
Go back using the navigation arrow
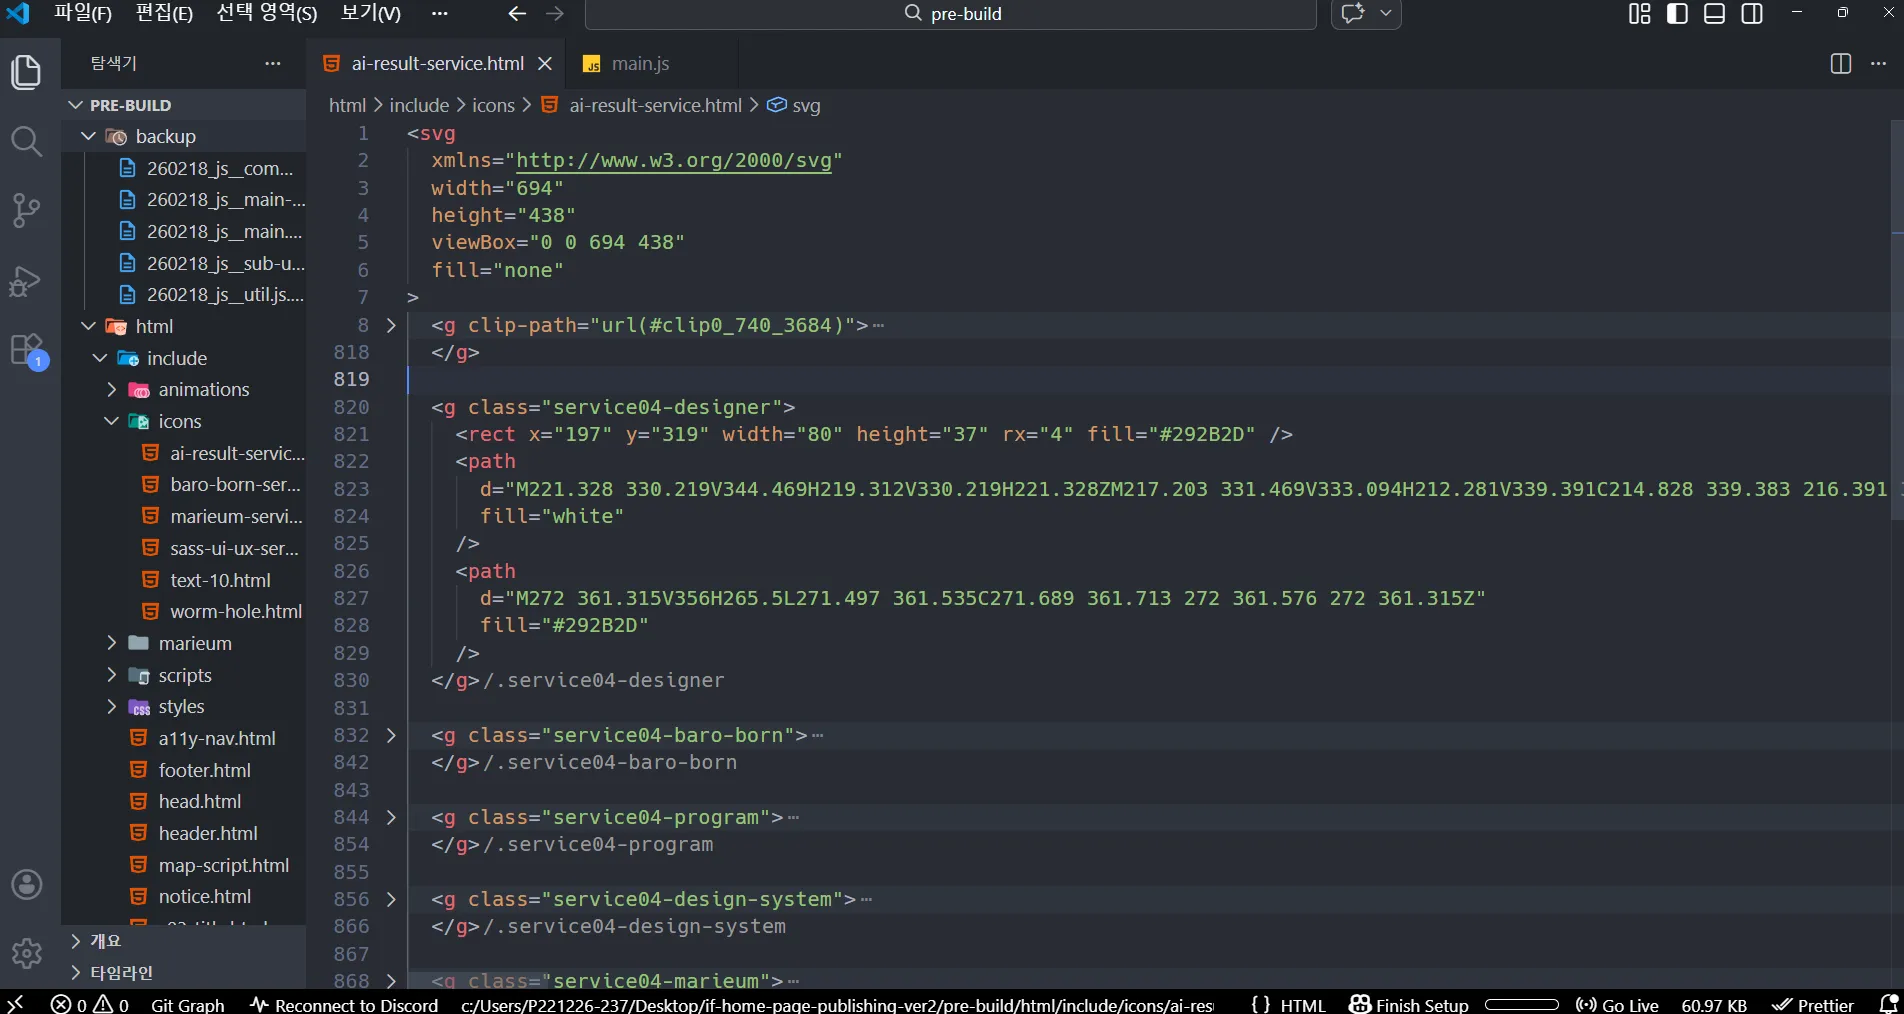click(516, 14)
